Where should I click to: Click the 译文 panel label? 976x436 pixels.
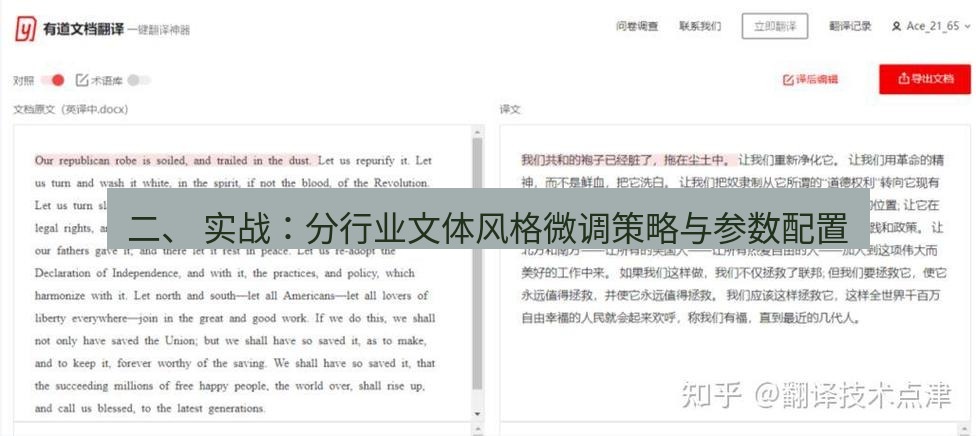pos(510,110)
